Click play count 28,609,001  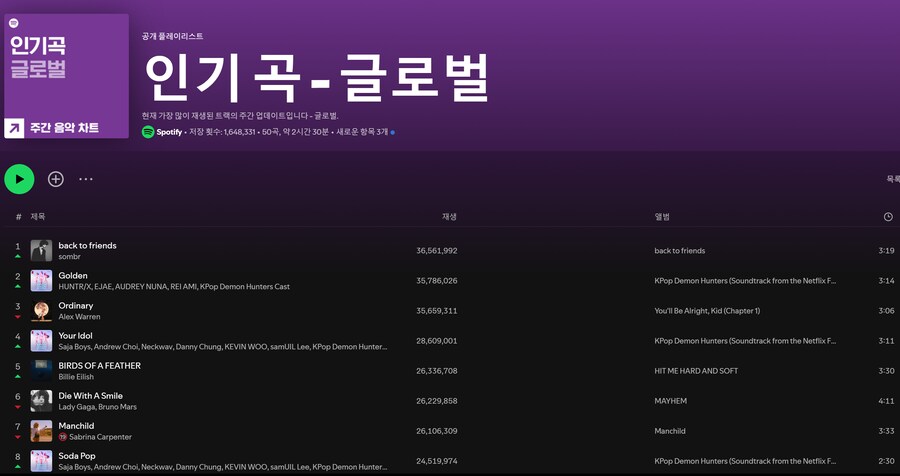(x=437, y=341)
